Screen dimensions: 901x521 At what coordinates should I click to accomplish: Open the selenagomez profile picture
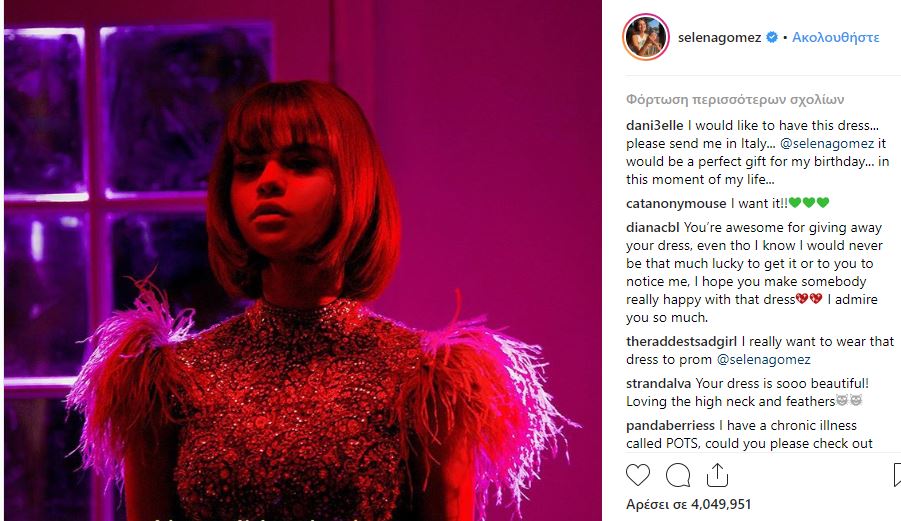click(x=646, y=37)
